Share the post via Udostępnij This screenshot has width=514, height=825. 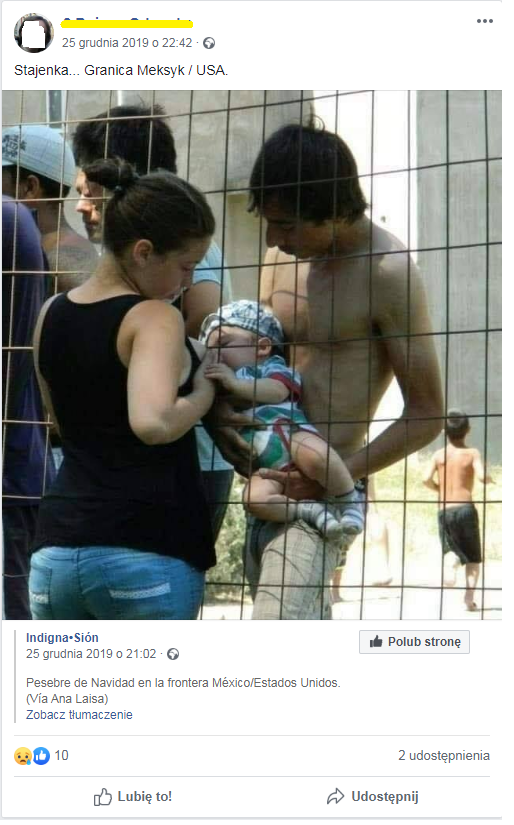(x=372, y=797)
